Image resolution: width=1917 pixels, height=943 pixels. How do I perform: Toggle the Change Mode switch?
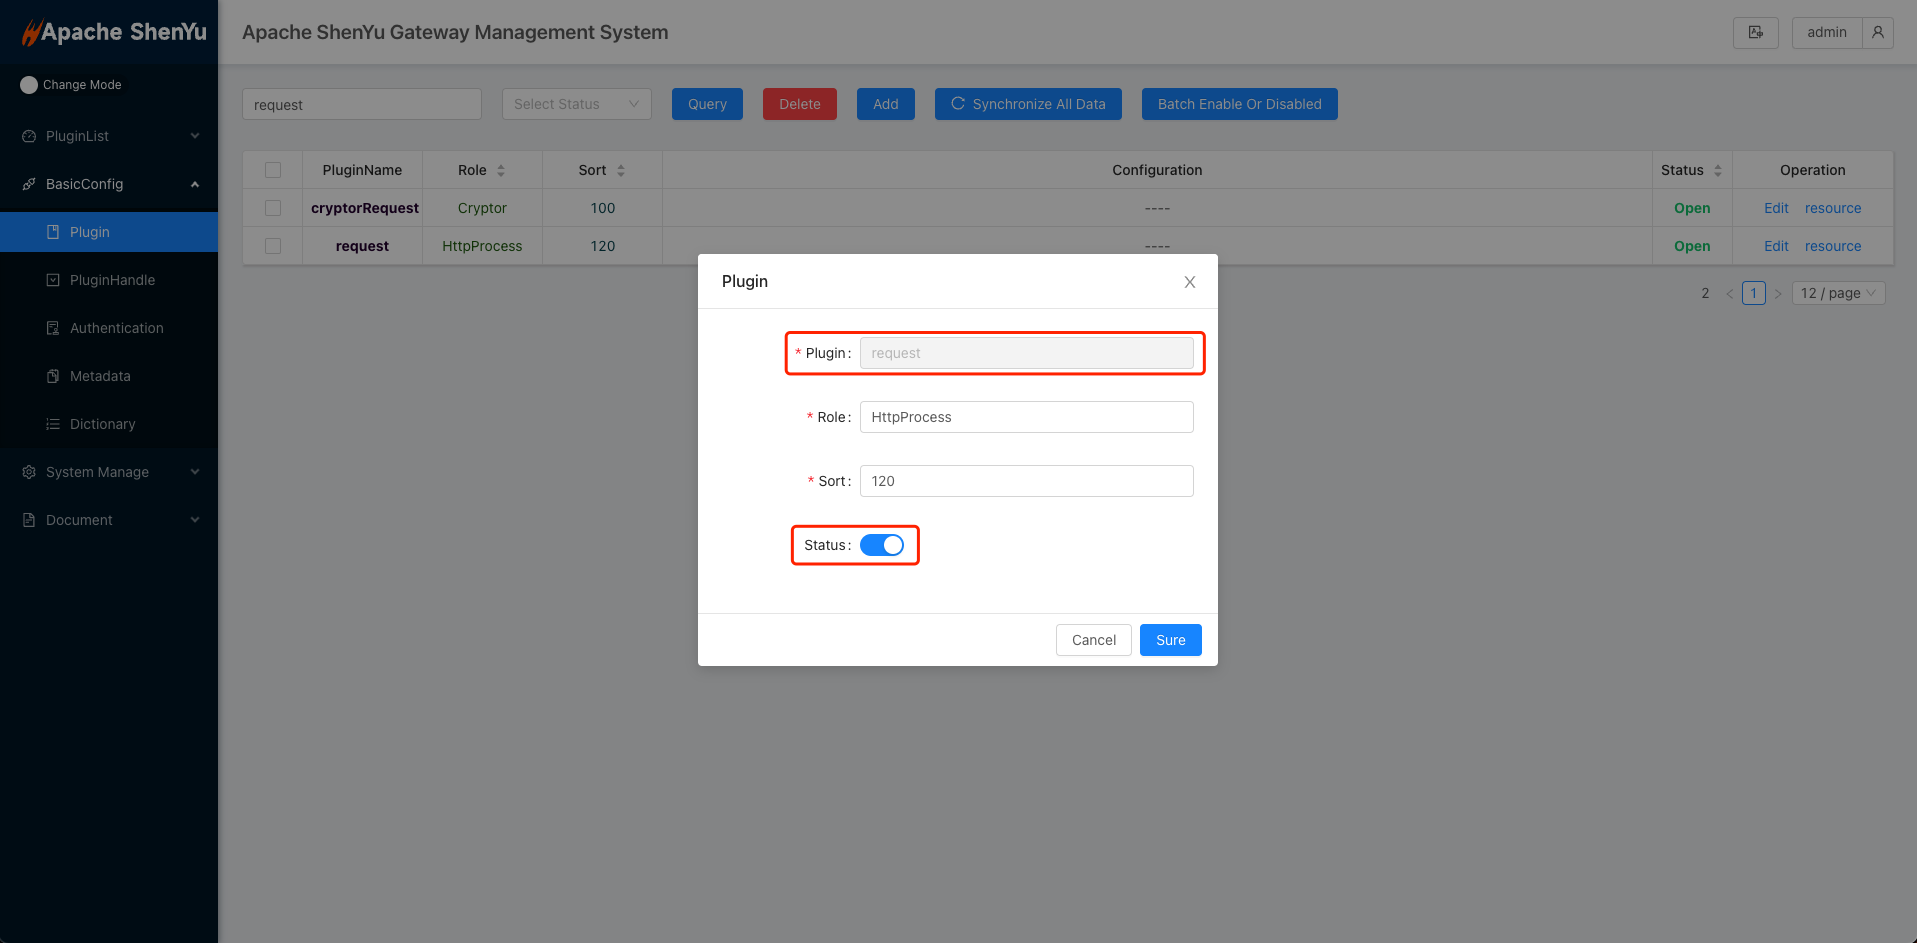pyautogui.click(x=29, y=85)
